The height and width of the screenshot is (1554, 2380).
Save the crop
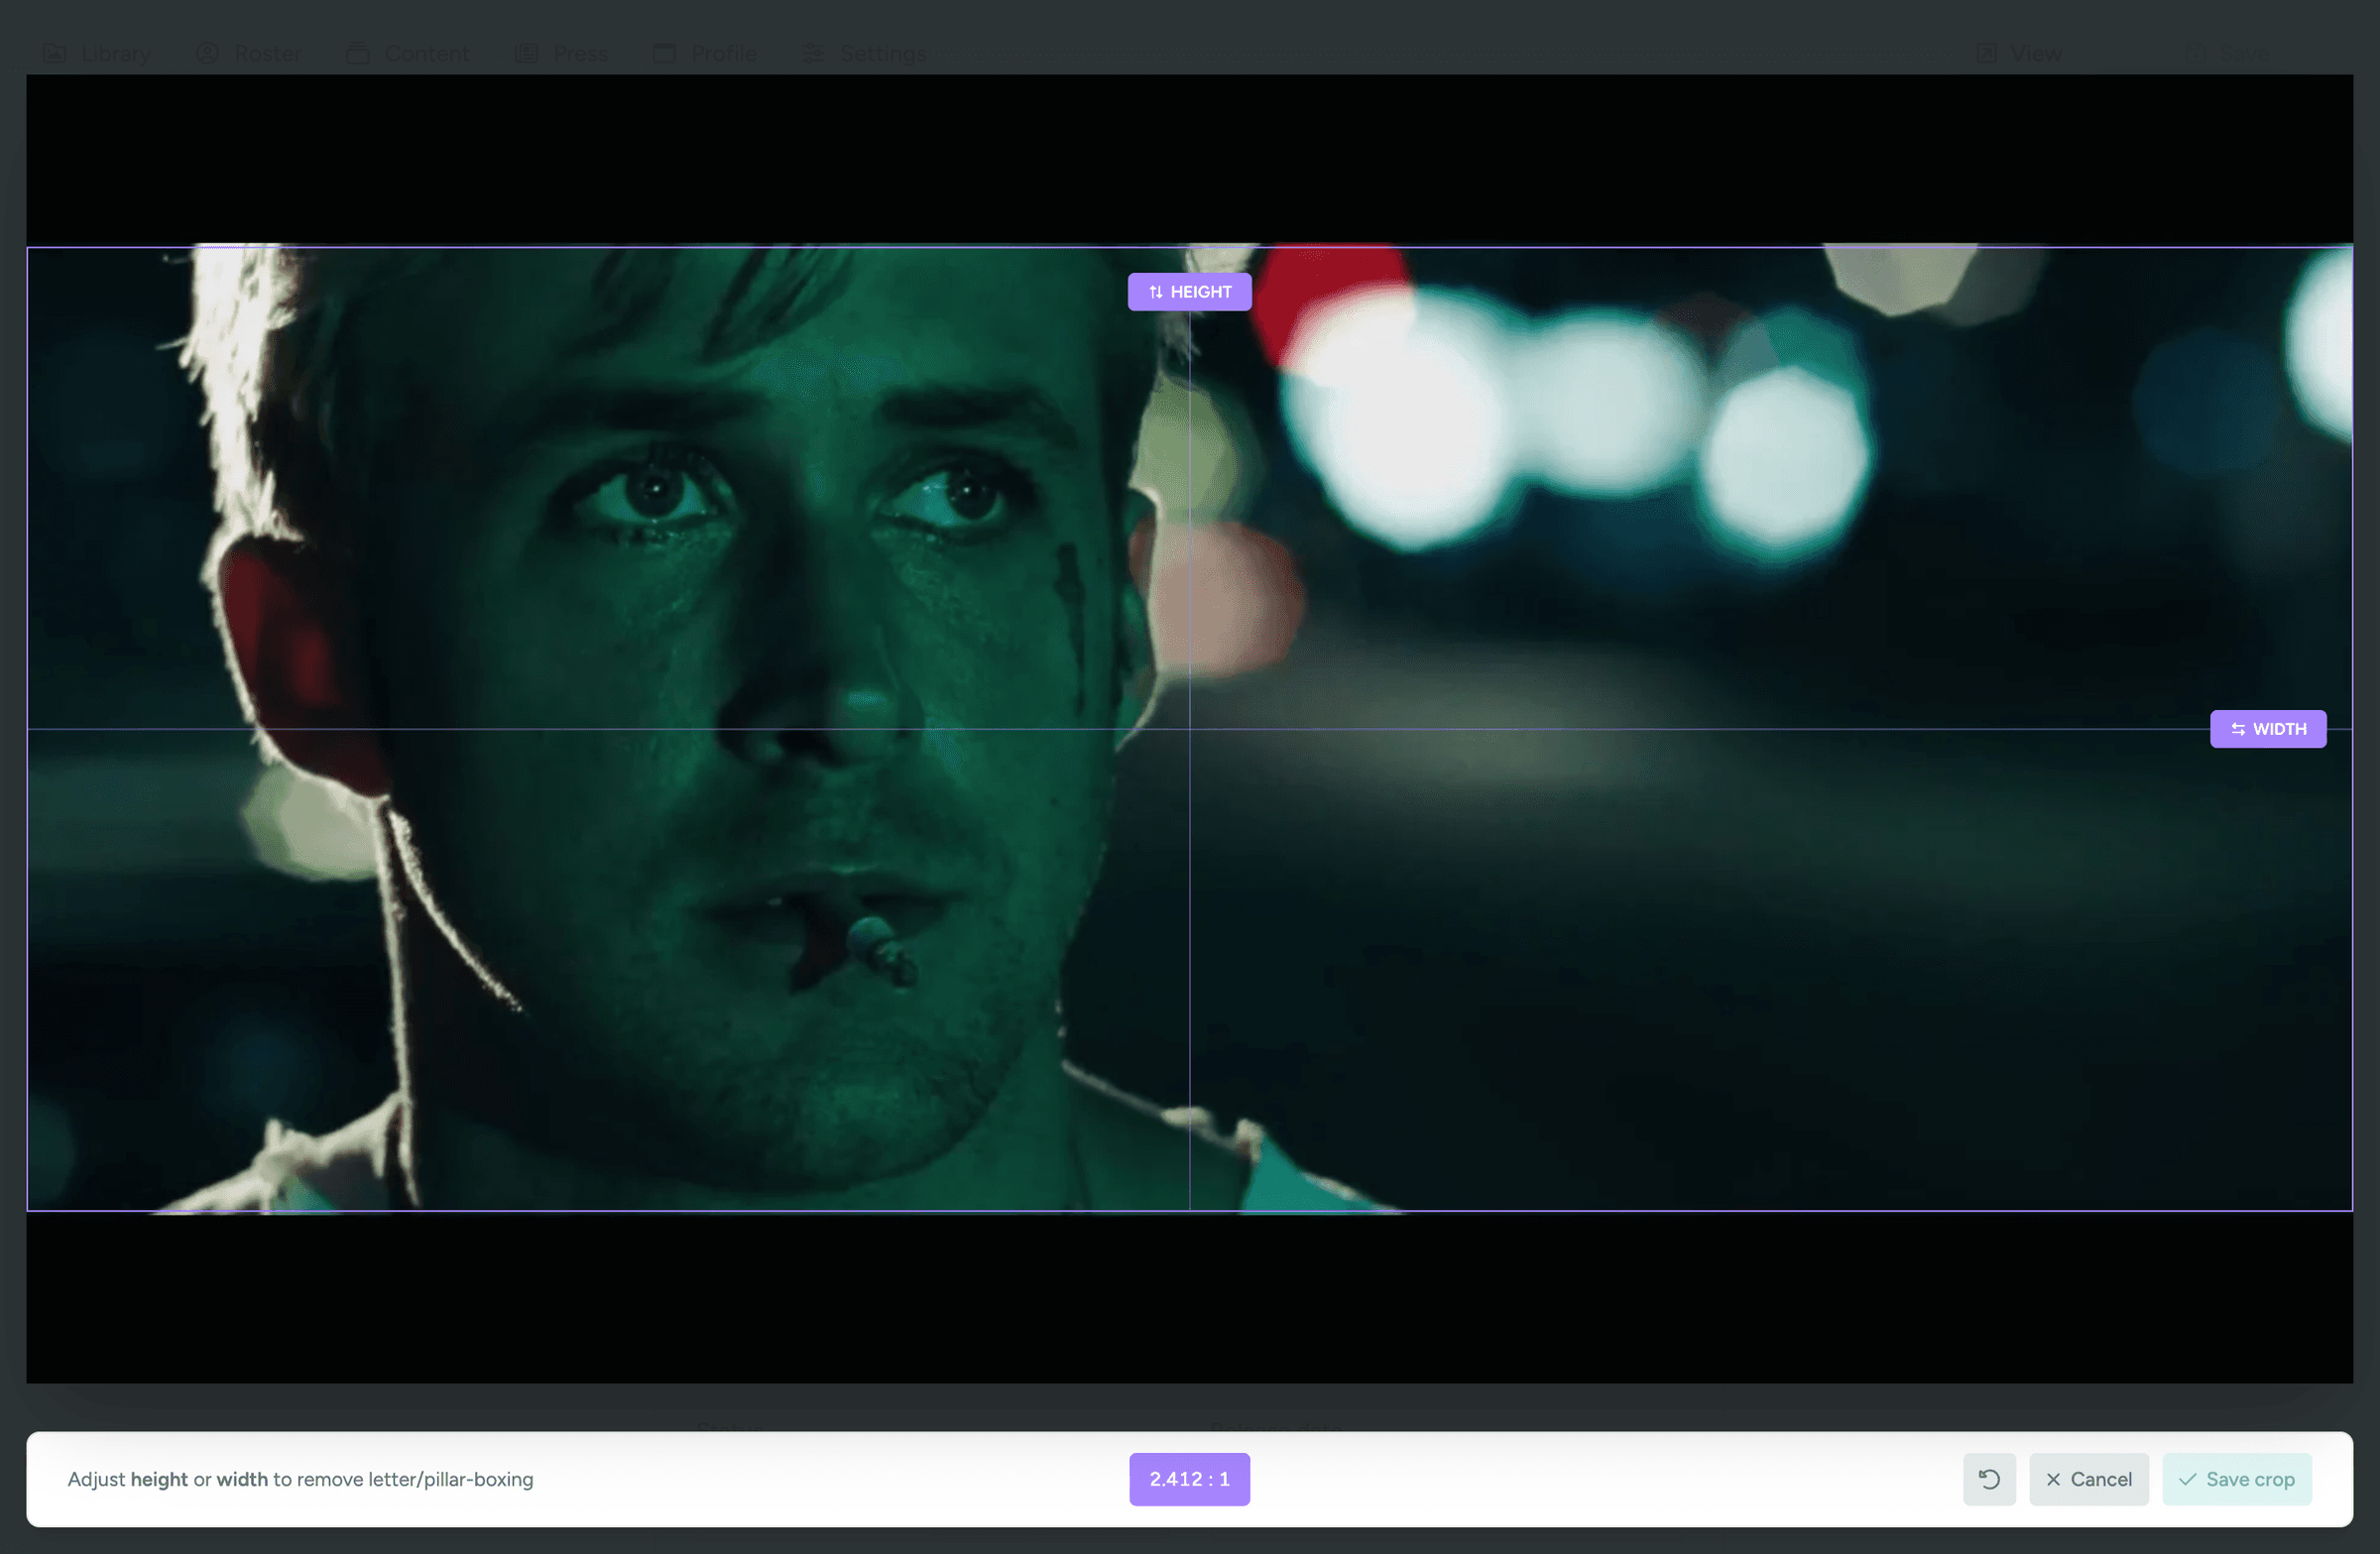pyautogui.click(x=2236, y=1479)
